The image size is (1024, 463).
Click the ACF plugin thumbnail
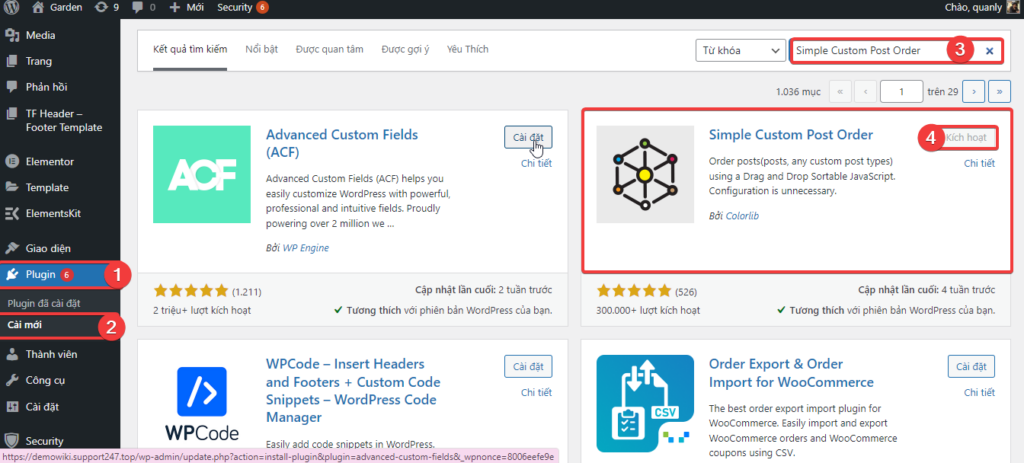click(202, 174)
